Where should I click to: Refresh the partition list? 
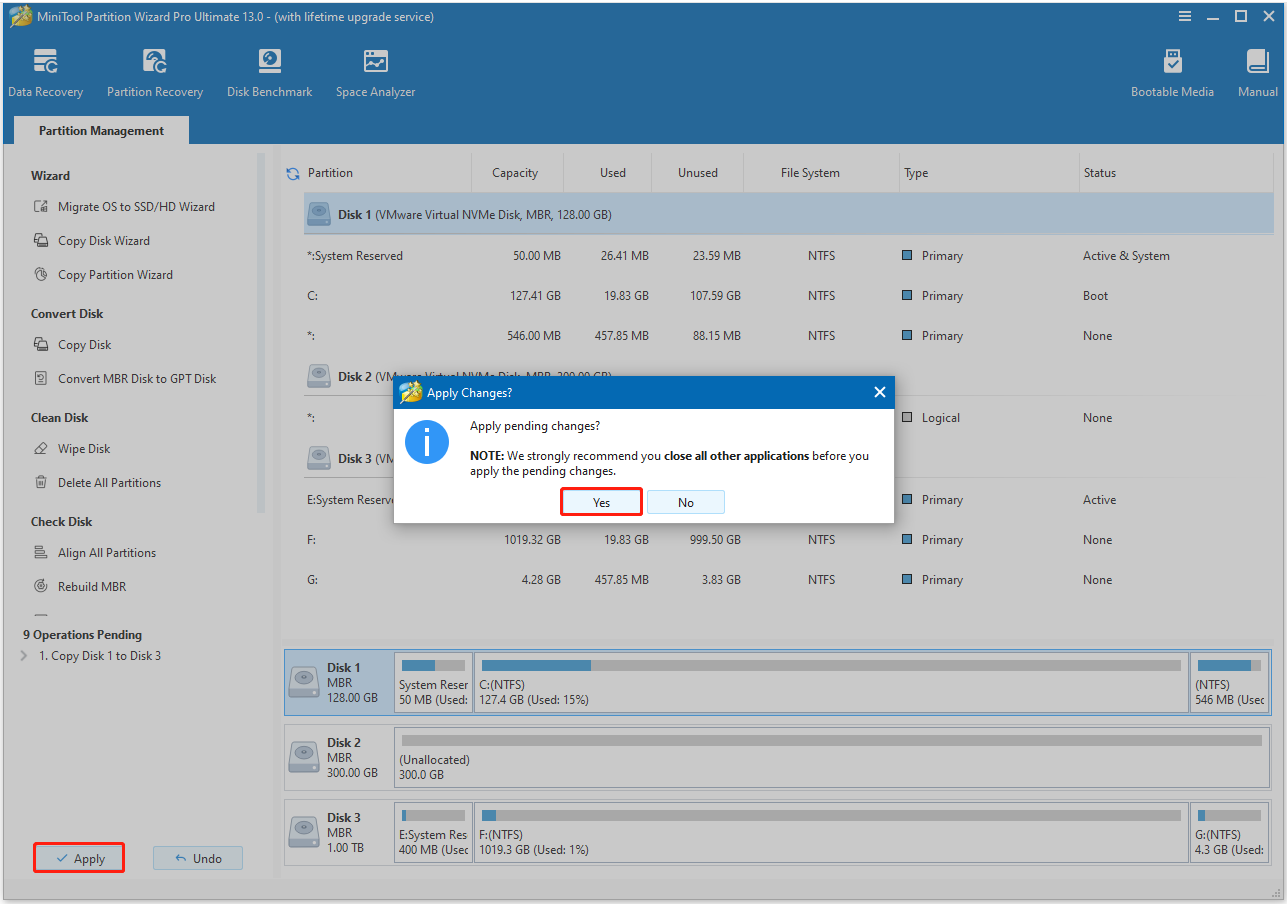pyautogui.click(x=291, y=172)
